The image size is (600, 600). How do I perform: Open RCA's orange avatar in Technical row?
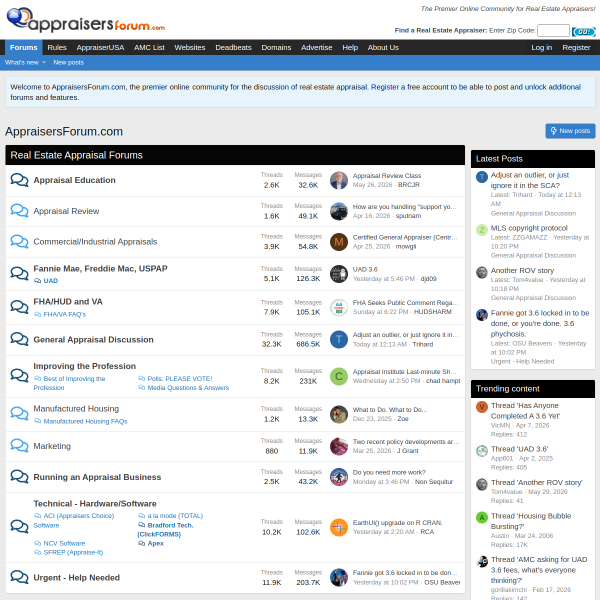coord(339,527)
